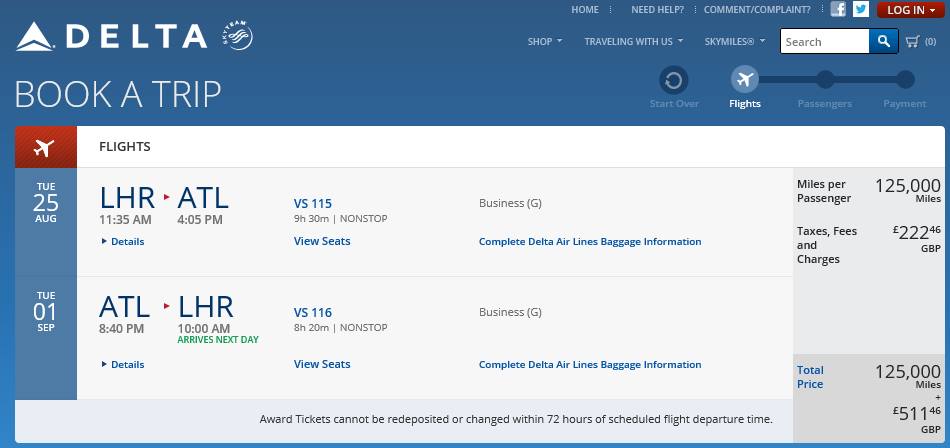950x448 pixels.
Task: Click the SkyTeam logo
Action: [x=237, y=38]
